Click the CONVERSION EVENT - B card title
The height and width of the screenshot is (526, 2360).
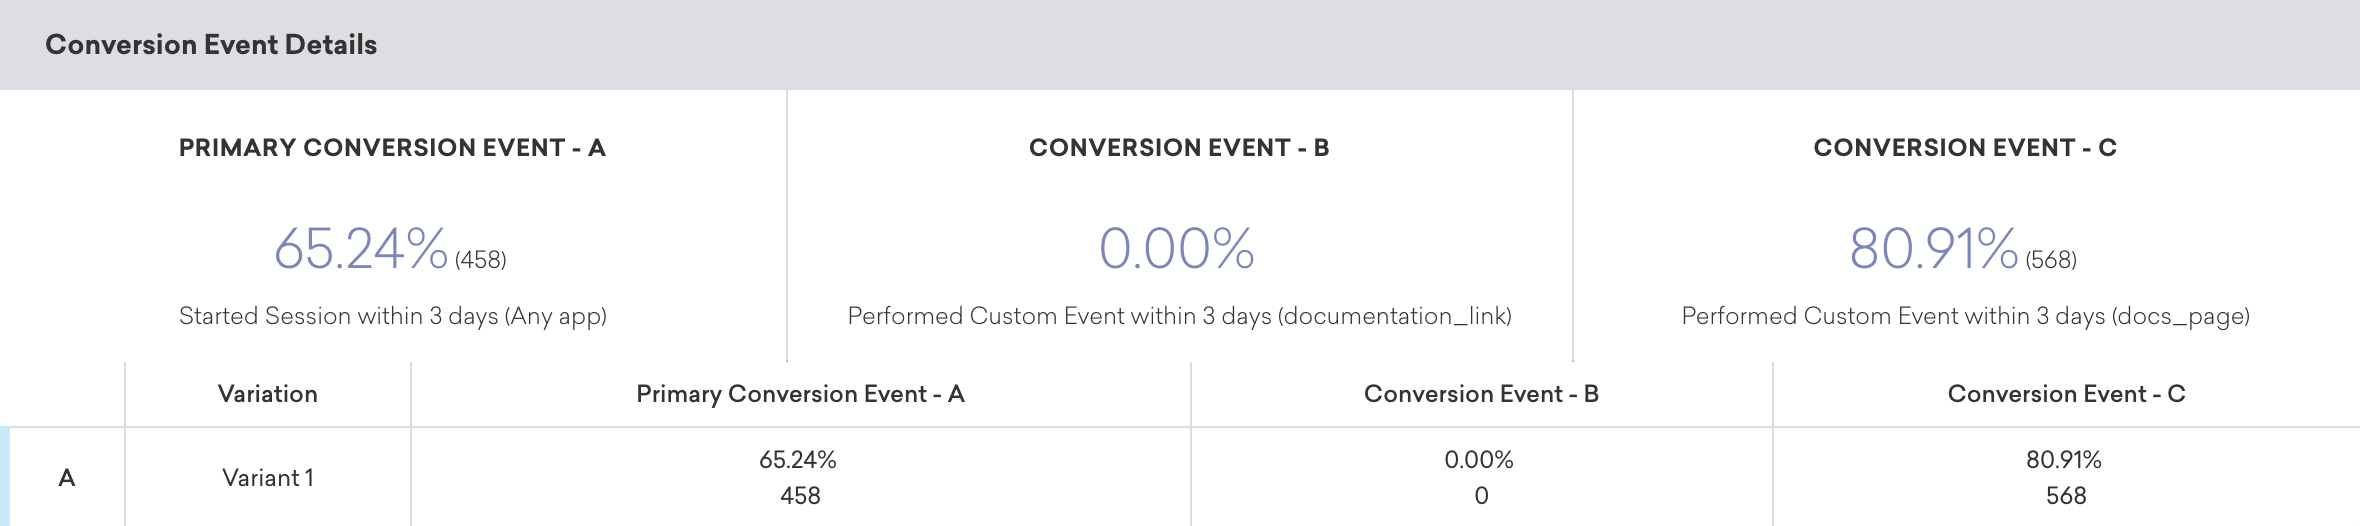click(1179, 148)
